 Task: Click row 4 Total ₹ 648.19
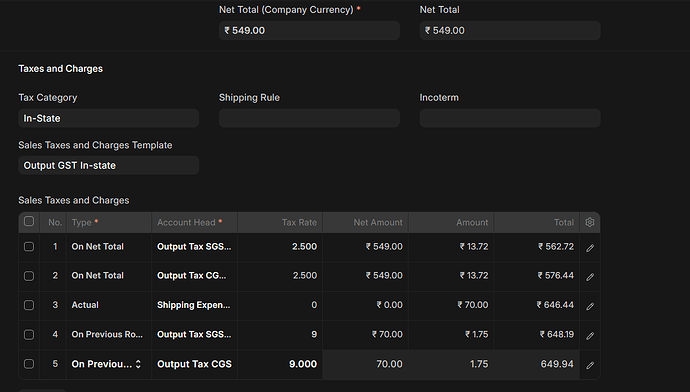click(x=557, y=334)
